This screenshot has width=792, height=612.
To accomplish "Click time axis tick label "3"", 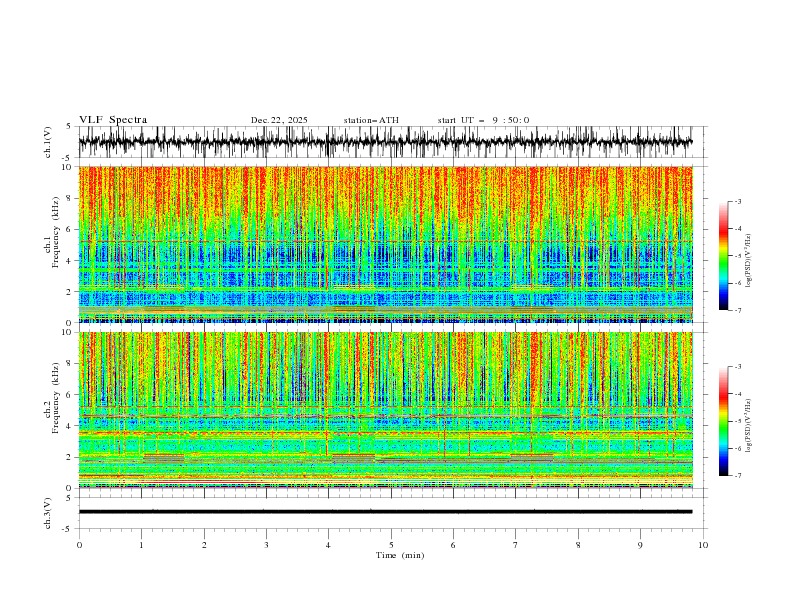I will 266,545.
